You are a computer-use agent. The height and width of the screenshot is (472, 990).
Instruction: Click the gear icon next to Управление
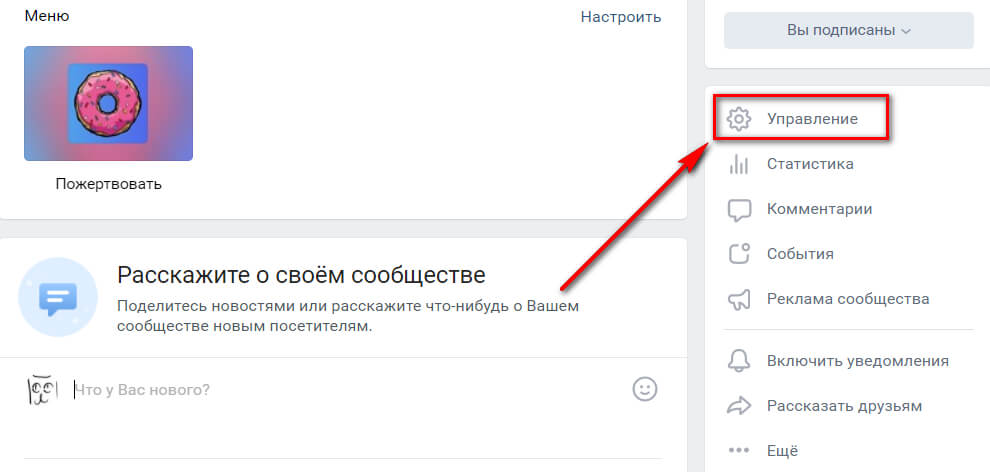[x=739, y=119]
